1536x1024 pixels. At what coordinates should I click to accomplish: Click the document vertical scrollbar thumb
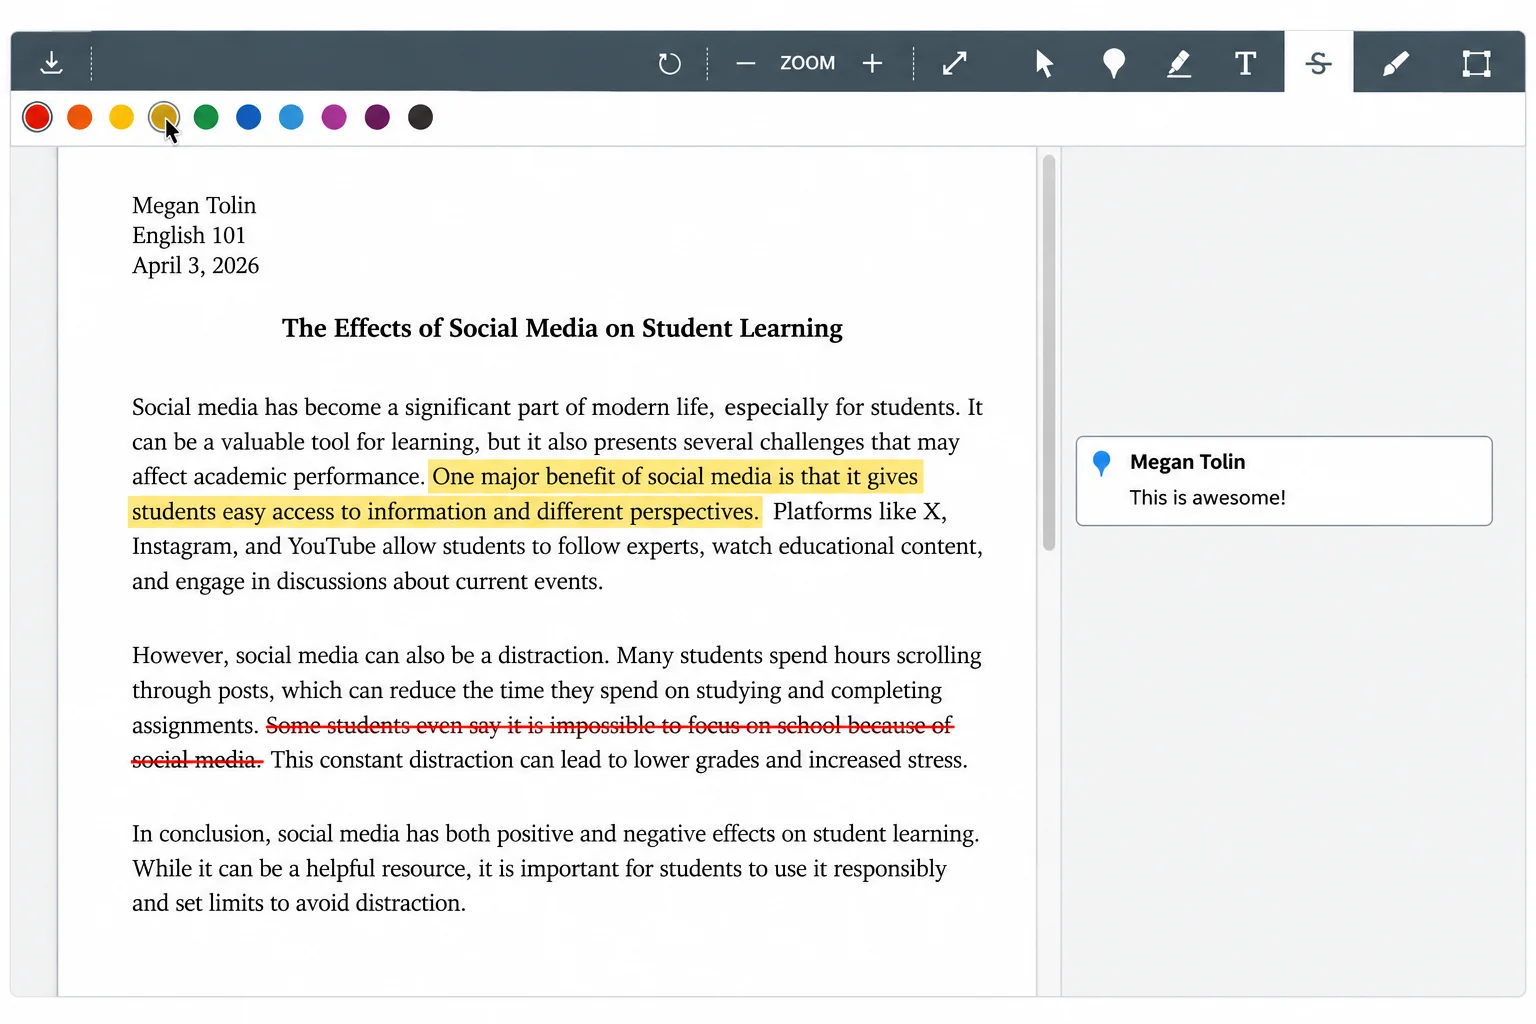1049,352
